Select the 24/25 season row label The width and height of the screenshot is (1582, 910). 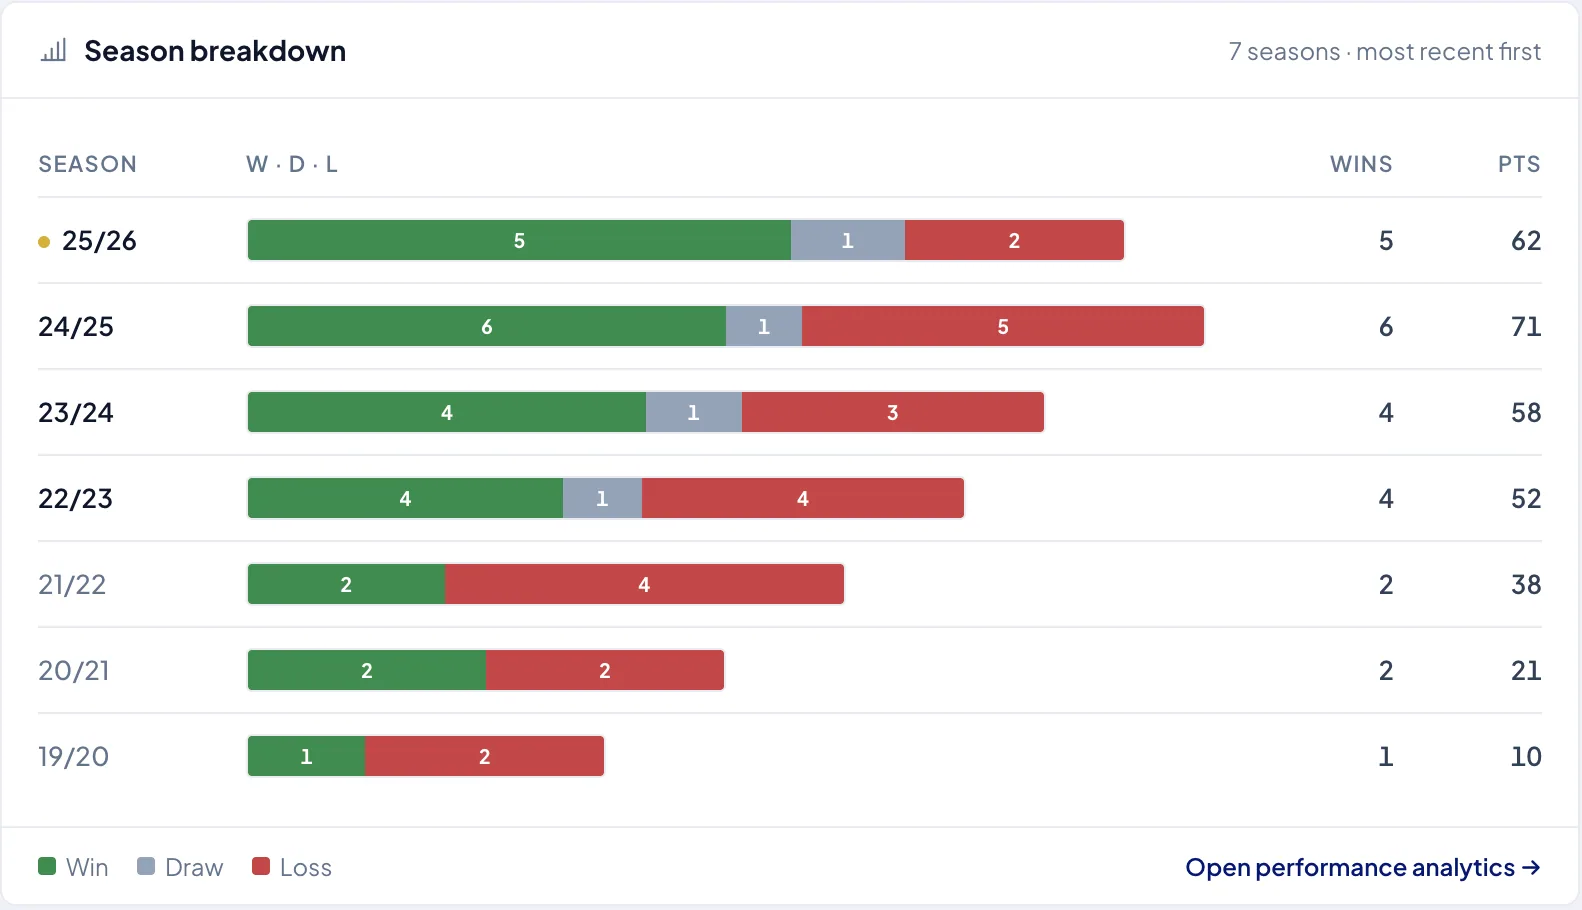(76, 327)
